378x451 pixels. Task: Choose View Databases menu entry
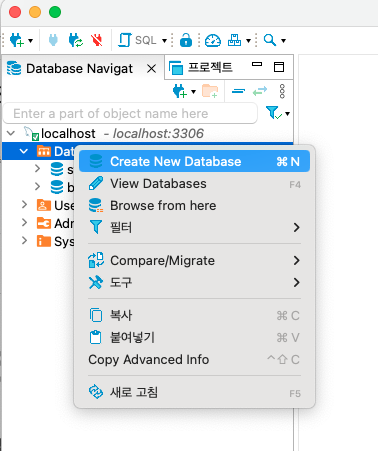click(x=194, y=184)
